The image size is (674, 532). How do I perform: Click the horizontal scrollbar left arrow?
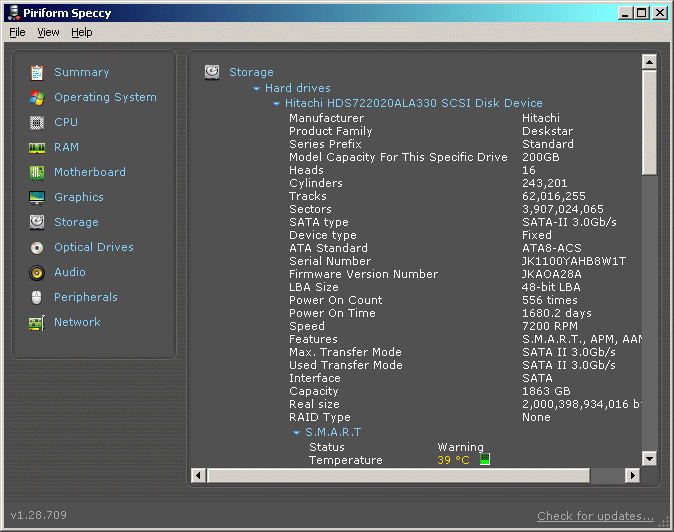198,475
